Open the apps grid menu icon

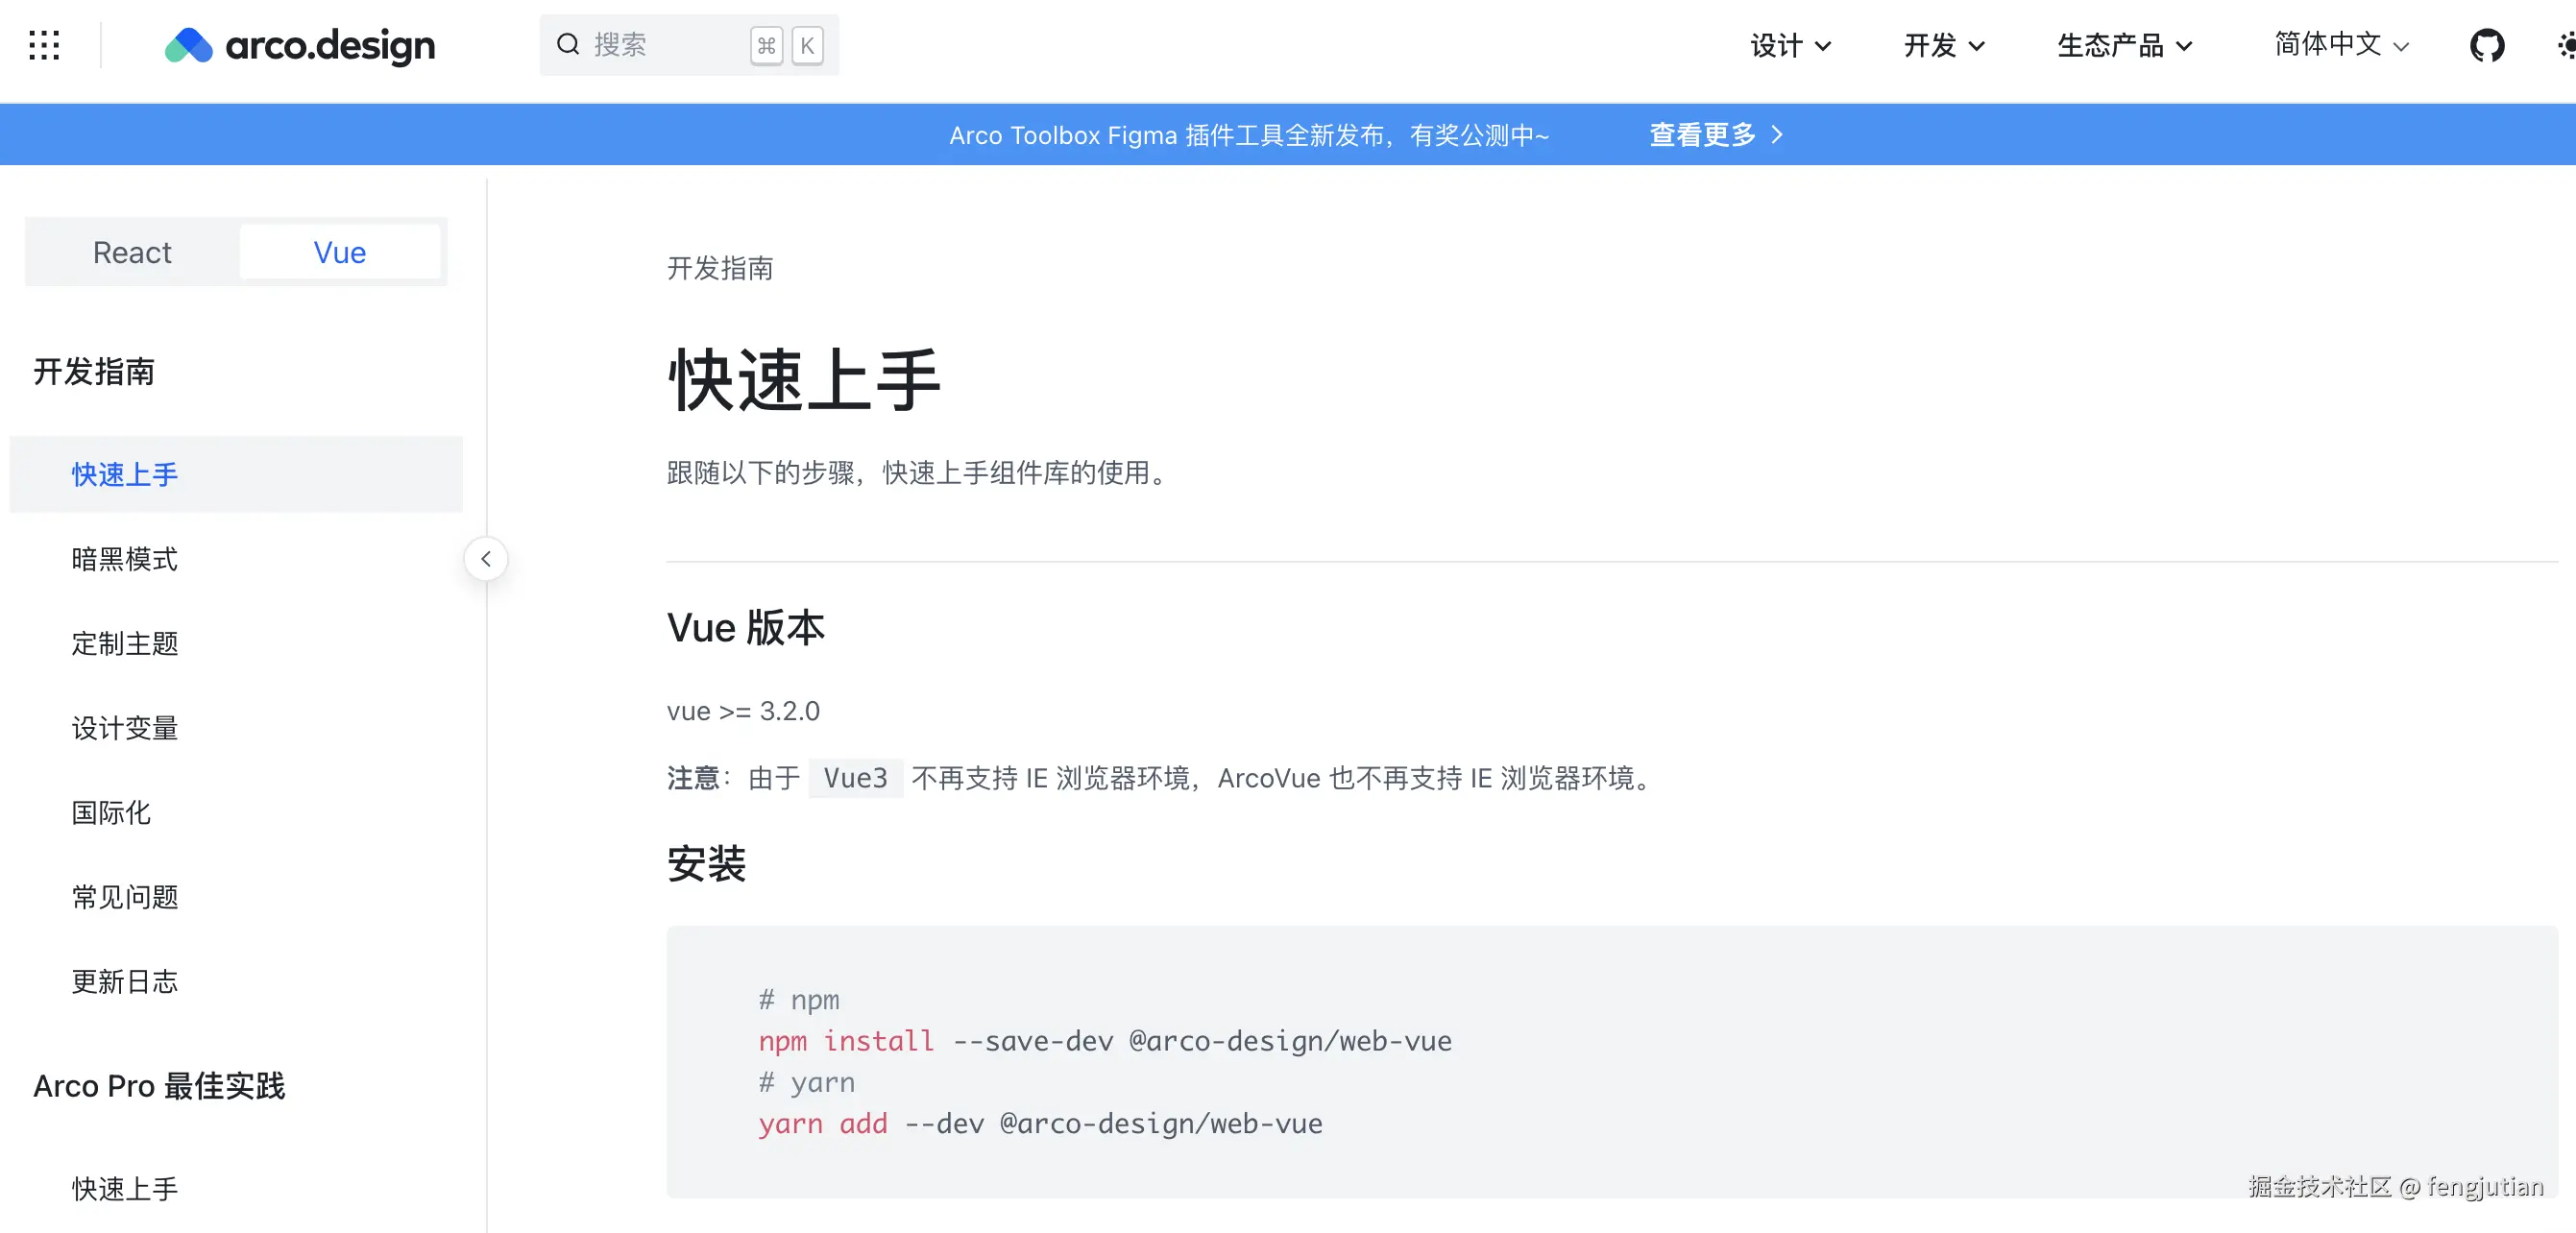point(44,45)
